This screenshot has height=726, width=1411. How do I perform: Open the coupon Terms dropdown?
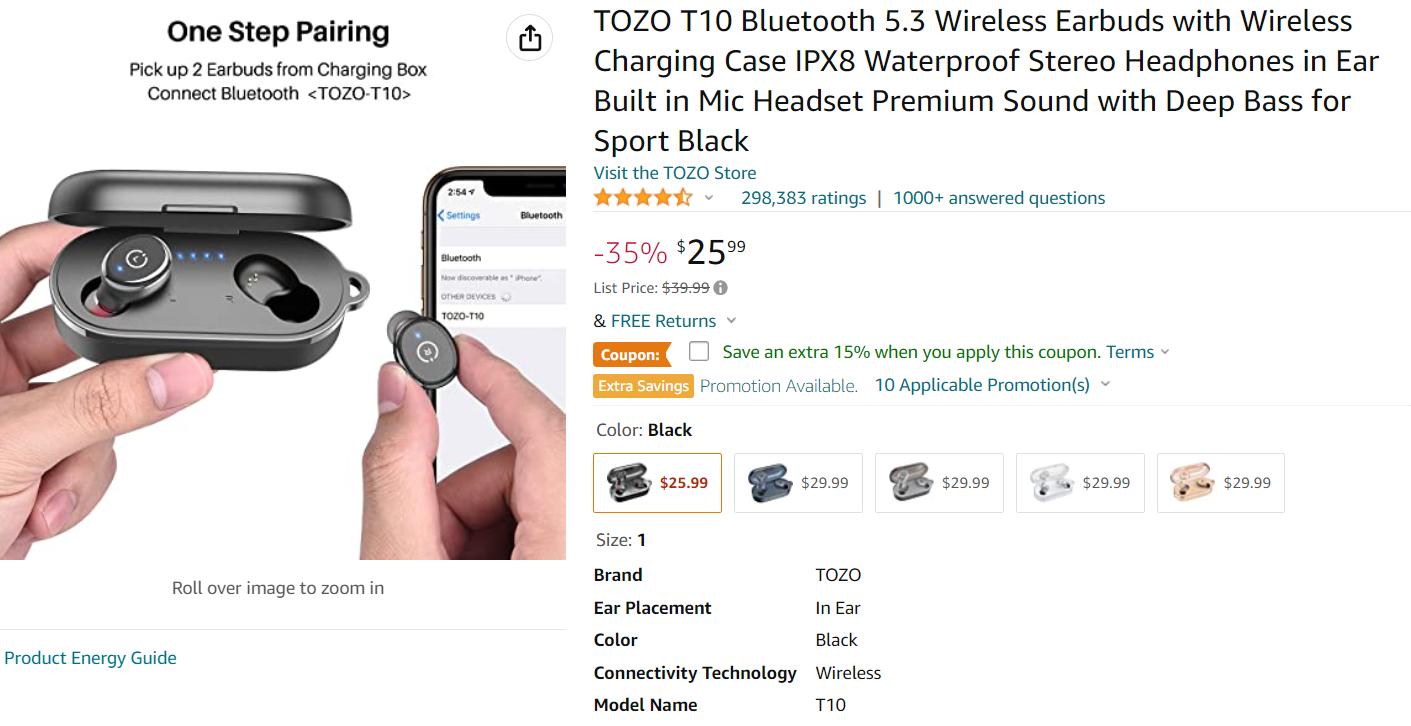[x=1137, y=352]
